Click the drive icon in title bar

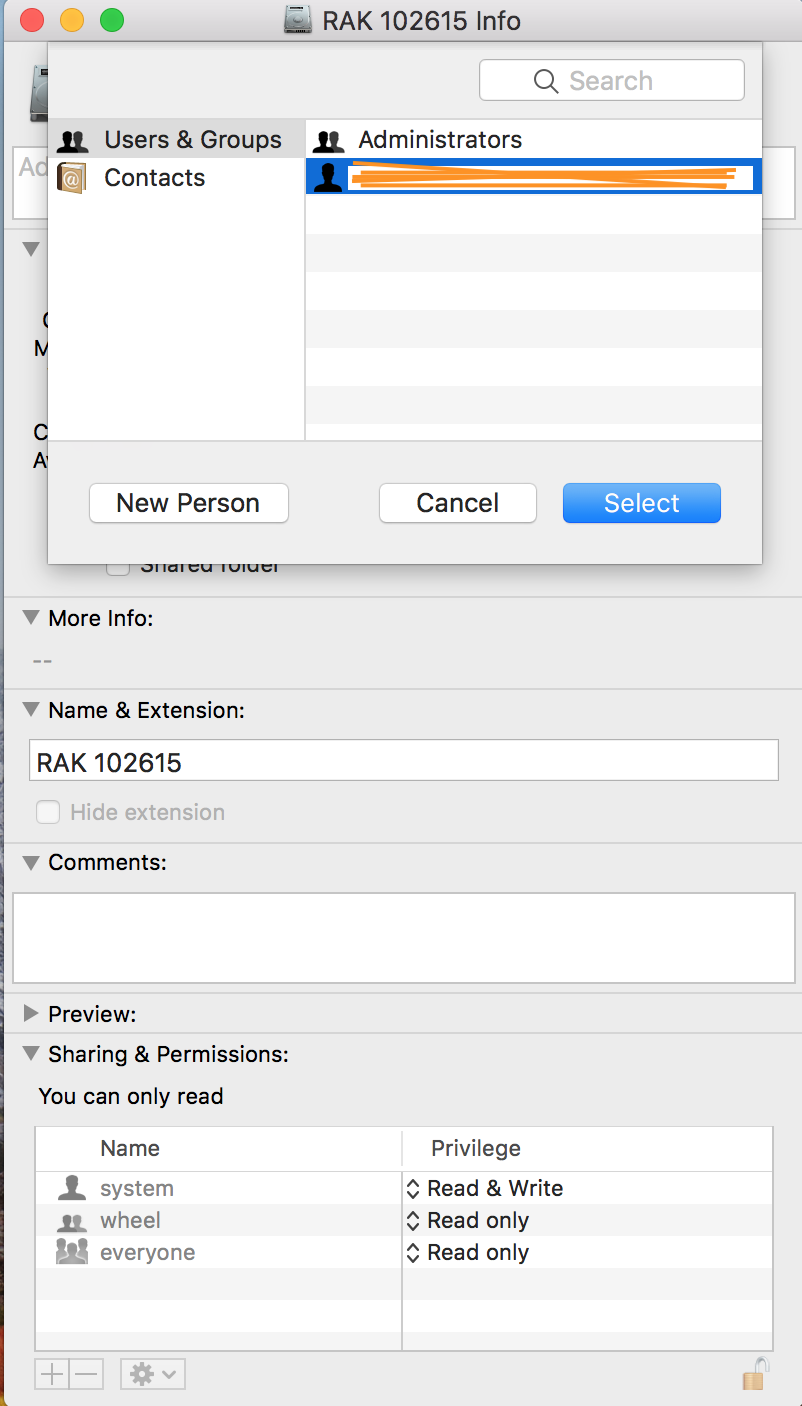(298, 20)
